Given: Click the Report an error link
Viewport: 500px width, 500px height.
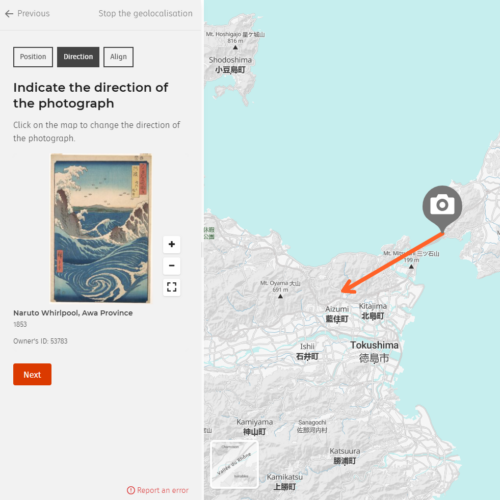Looking at the screenshot, I should [x=162, y=490].
